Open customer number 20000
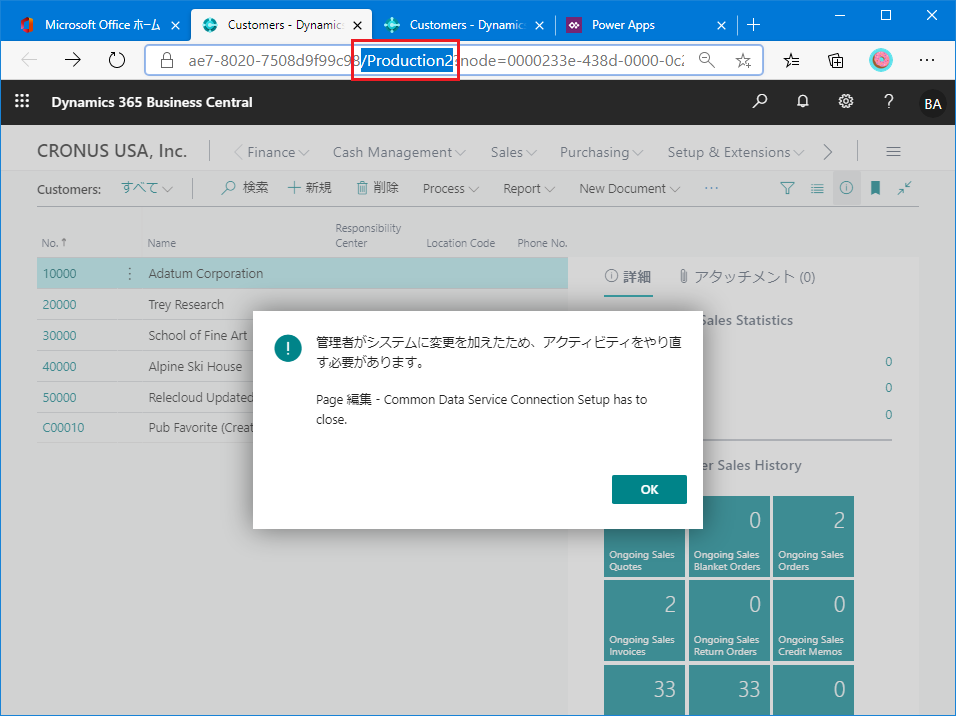The width and height of the screenshot is (956, 716). pos(59,304)
